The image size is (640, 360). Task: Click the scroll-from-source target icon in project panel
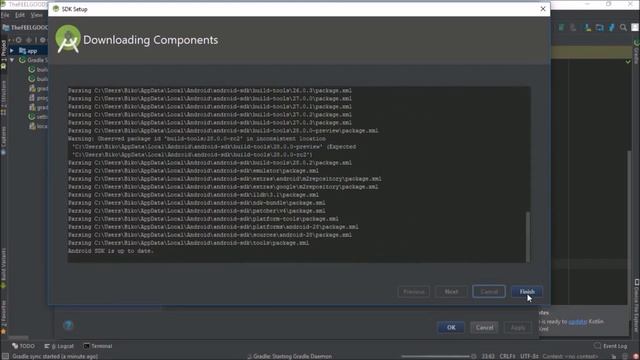[x=18, y=40]
